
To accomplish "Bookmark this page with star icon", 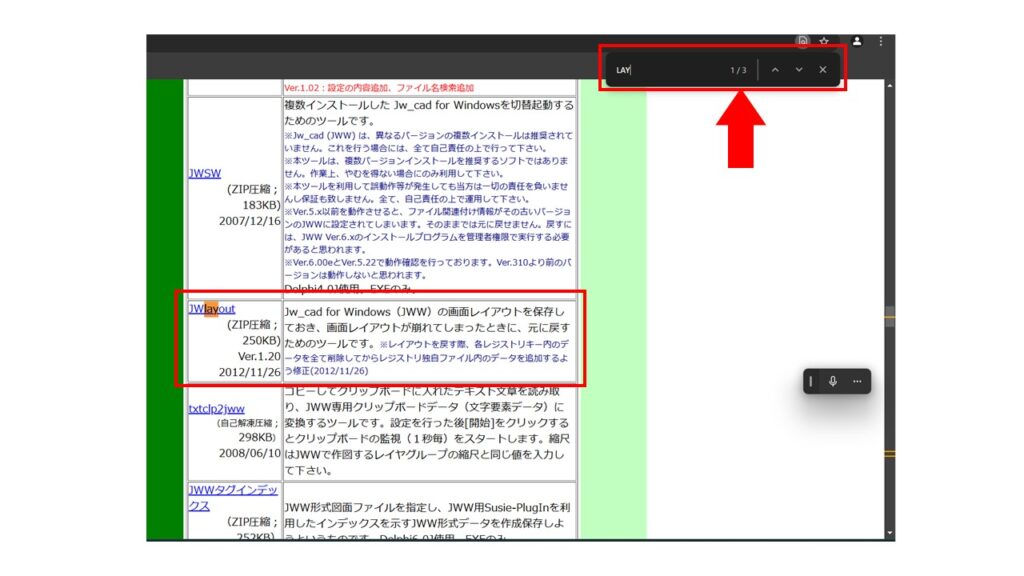I will pos(824,41).
